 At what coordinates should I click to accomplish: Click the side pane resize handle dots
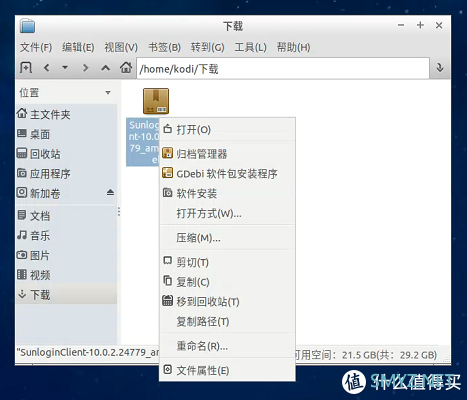119,211
